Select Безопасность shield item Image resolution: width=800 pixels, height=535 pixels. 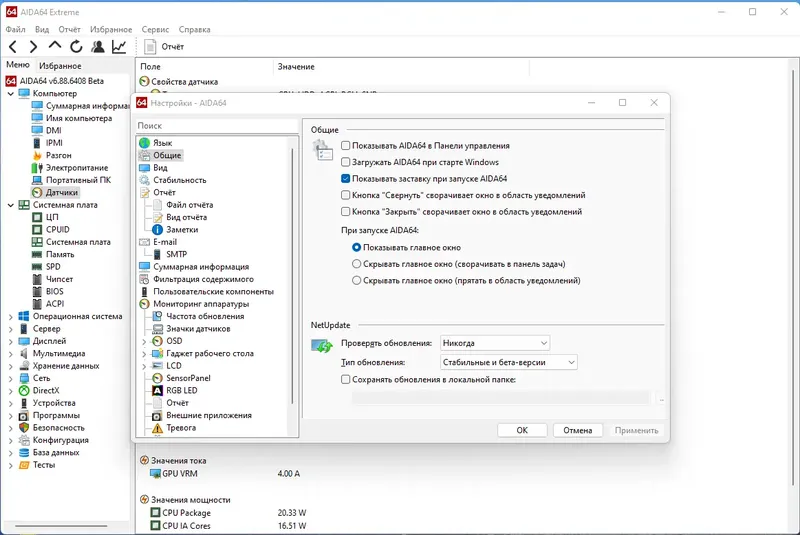click(58, 428)
